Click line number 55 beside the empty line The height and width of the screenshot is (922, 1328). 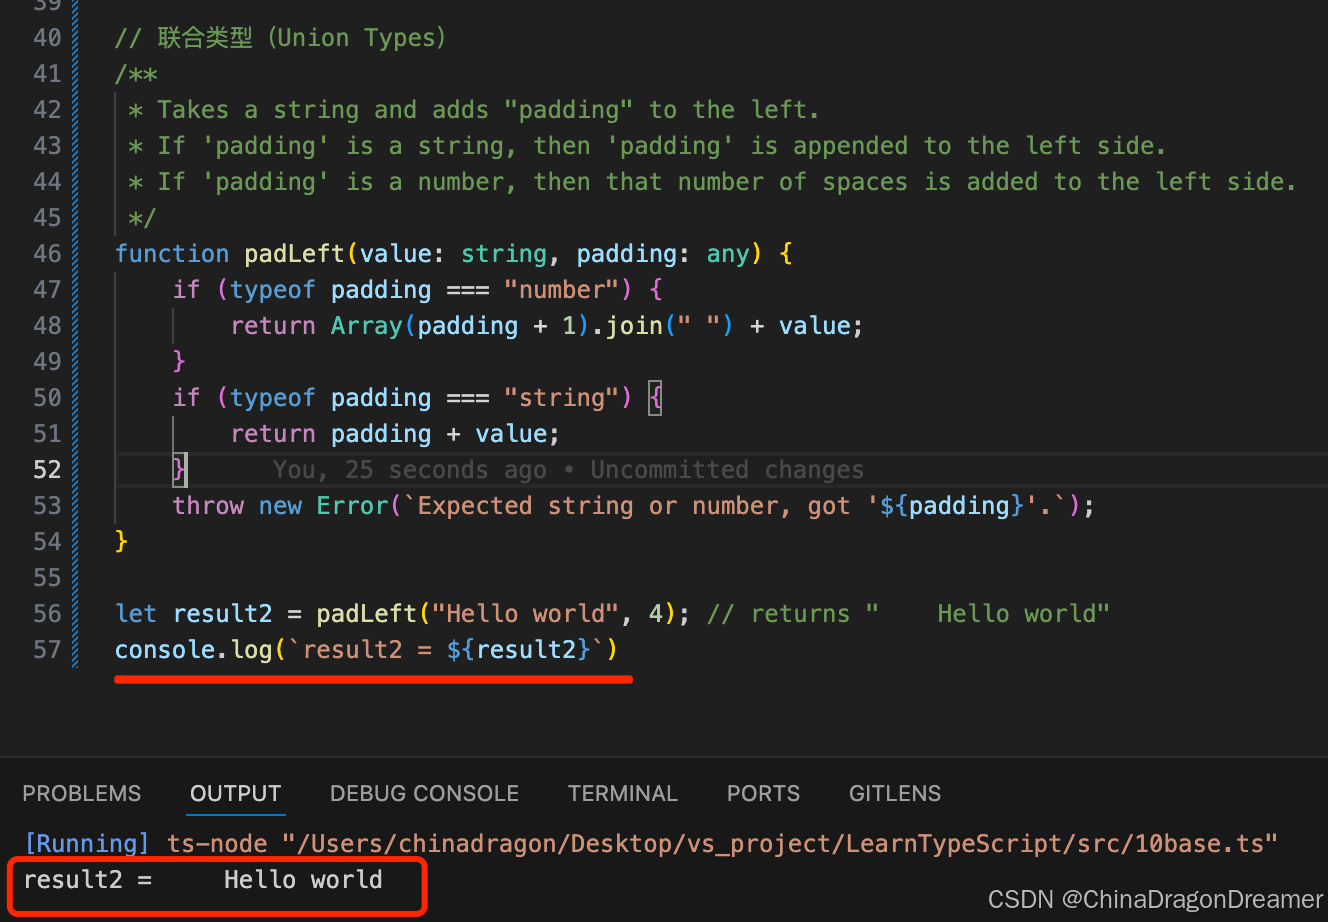(47, 578)
